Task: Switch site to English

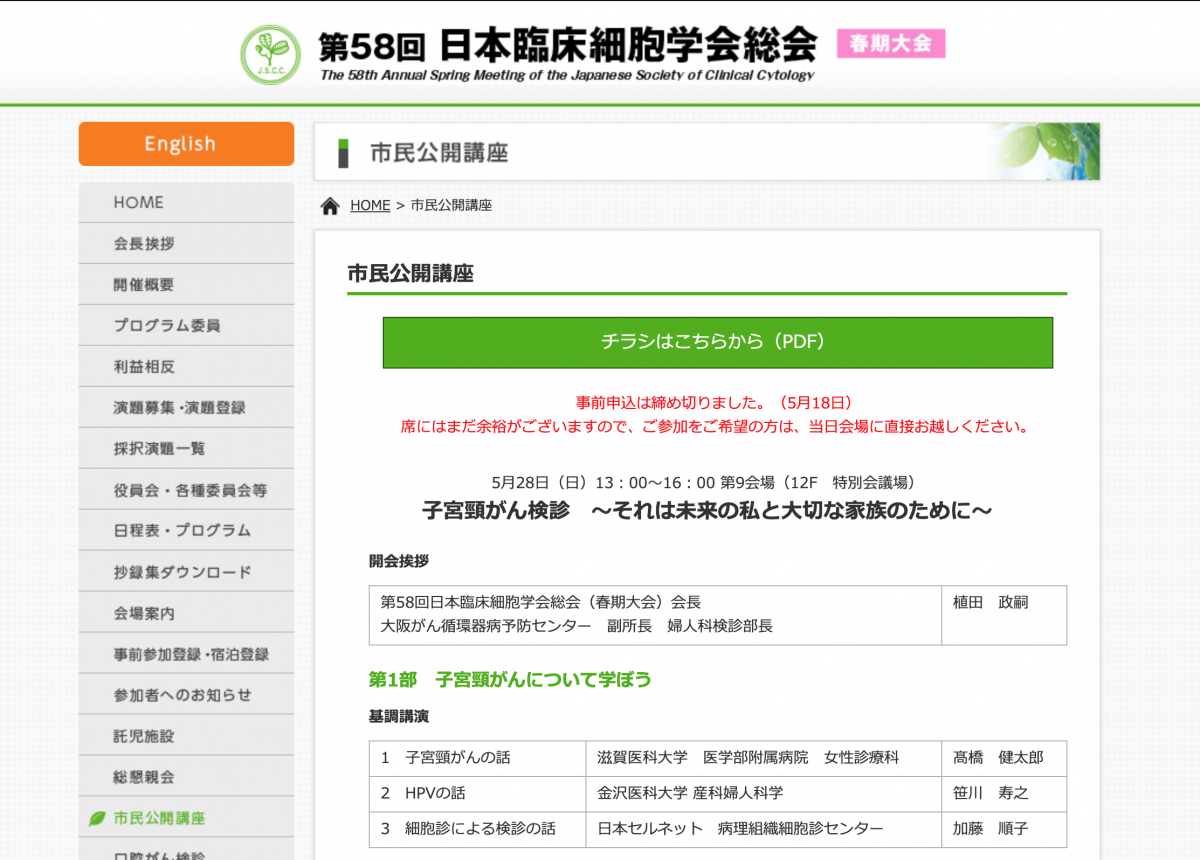Action: [186, 144]
